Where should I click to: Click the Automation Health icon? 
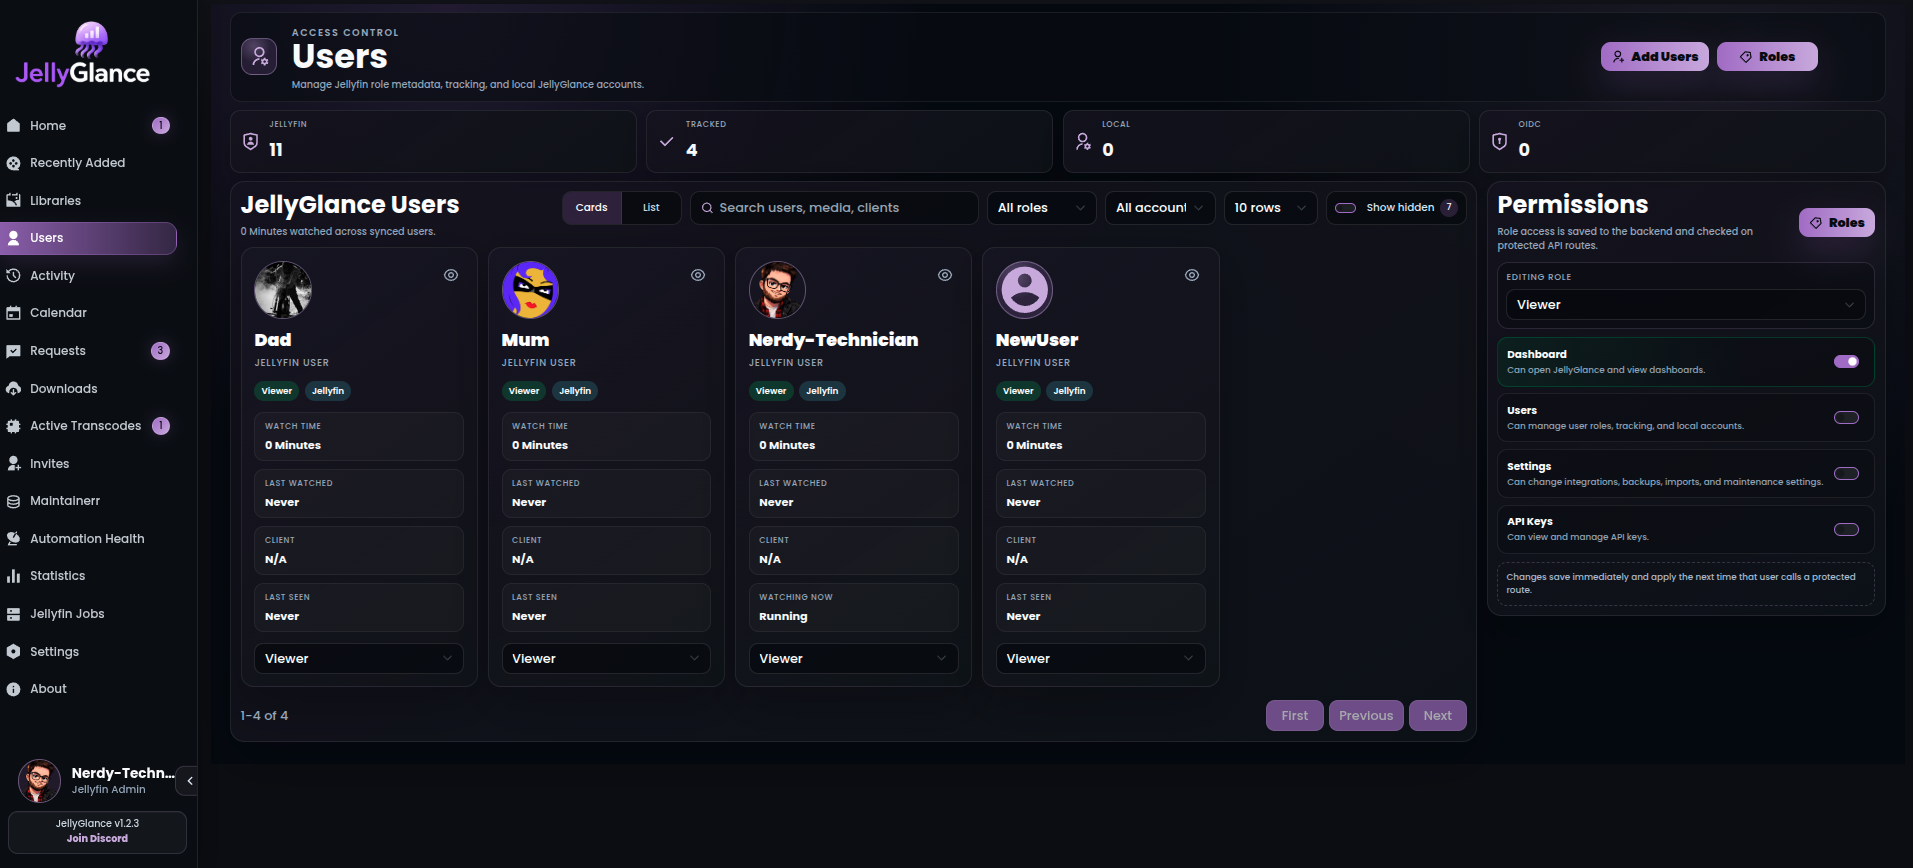[14, 539]
